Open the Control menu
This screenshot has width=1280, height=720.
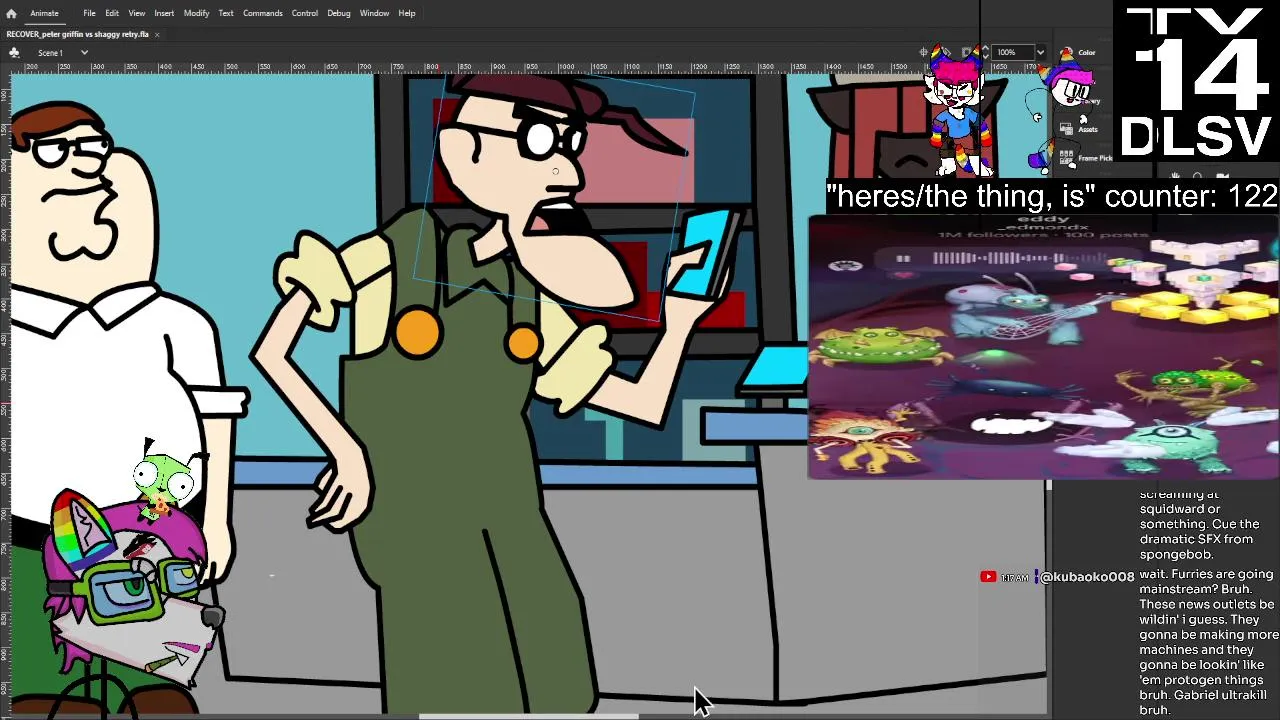tap(305, 13)
